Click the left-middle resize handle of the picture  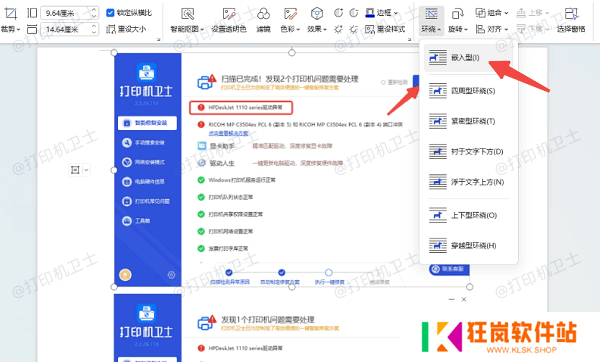(x=114, y=170)
